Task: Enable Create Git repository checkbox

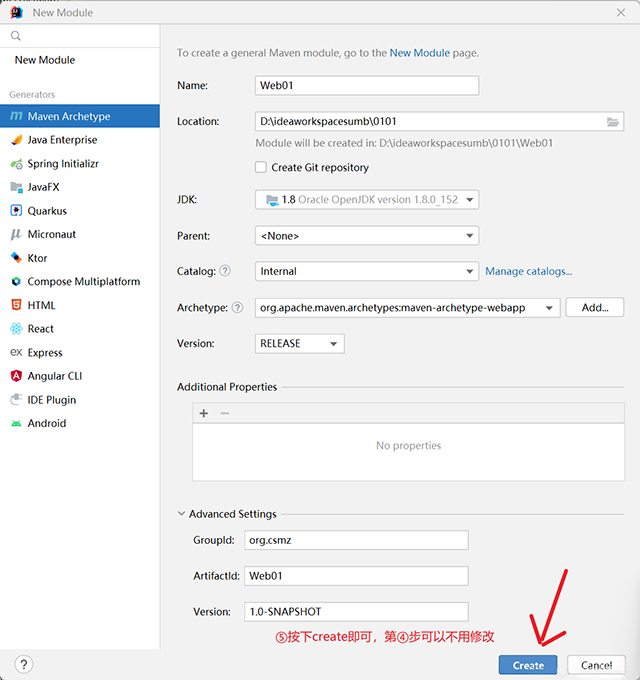Action: pos(261,168)
